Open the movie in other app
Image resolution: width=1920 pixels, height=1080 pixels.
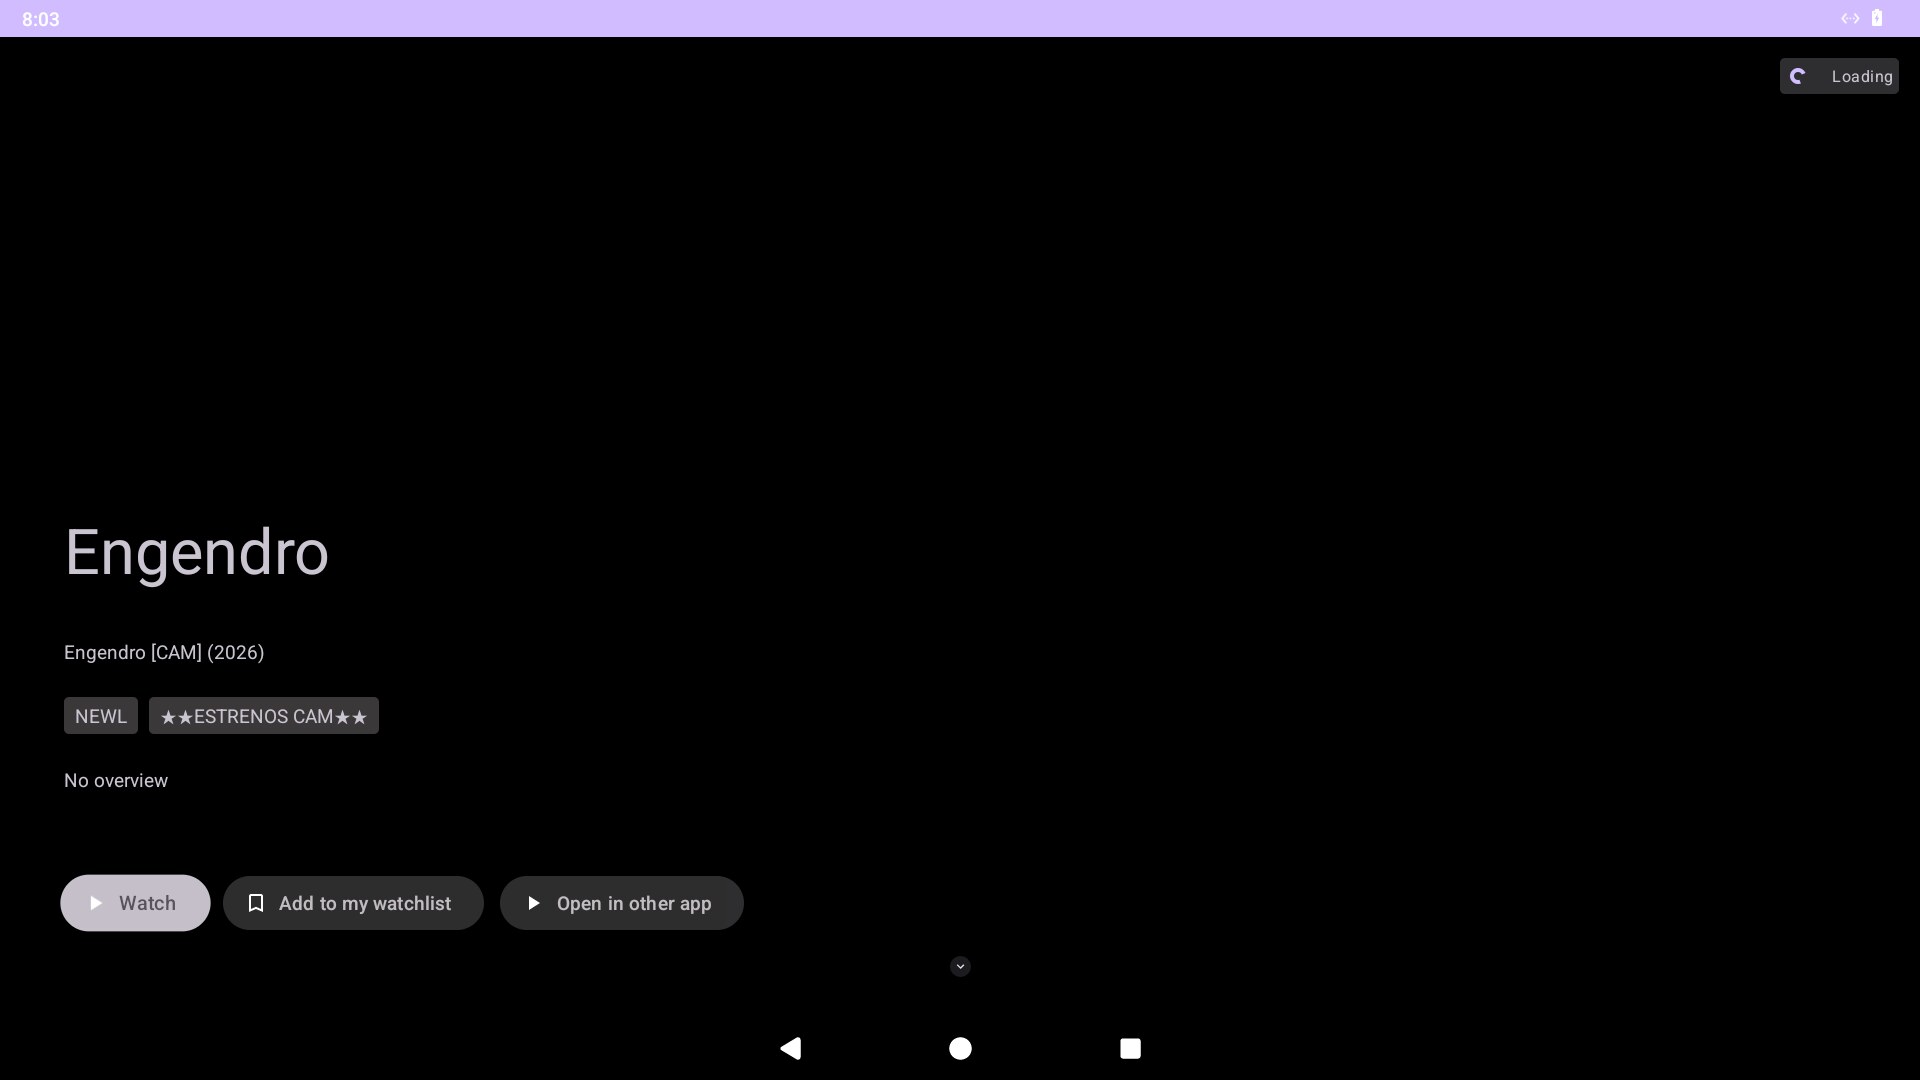tap(621, 903)
